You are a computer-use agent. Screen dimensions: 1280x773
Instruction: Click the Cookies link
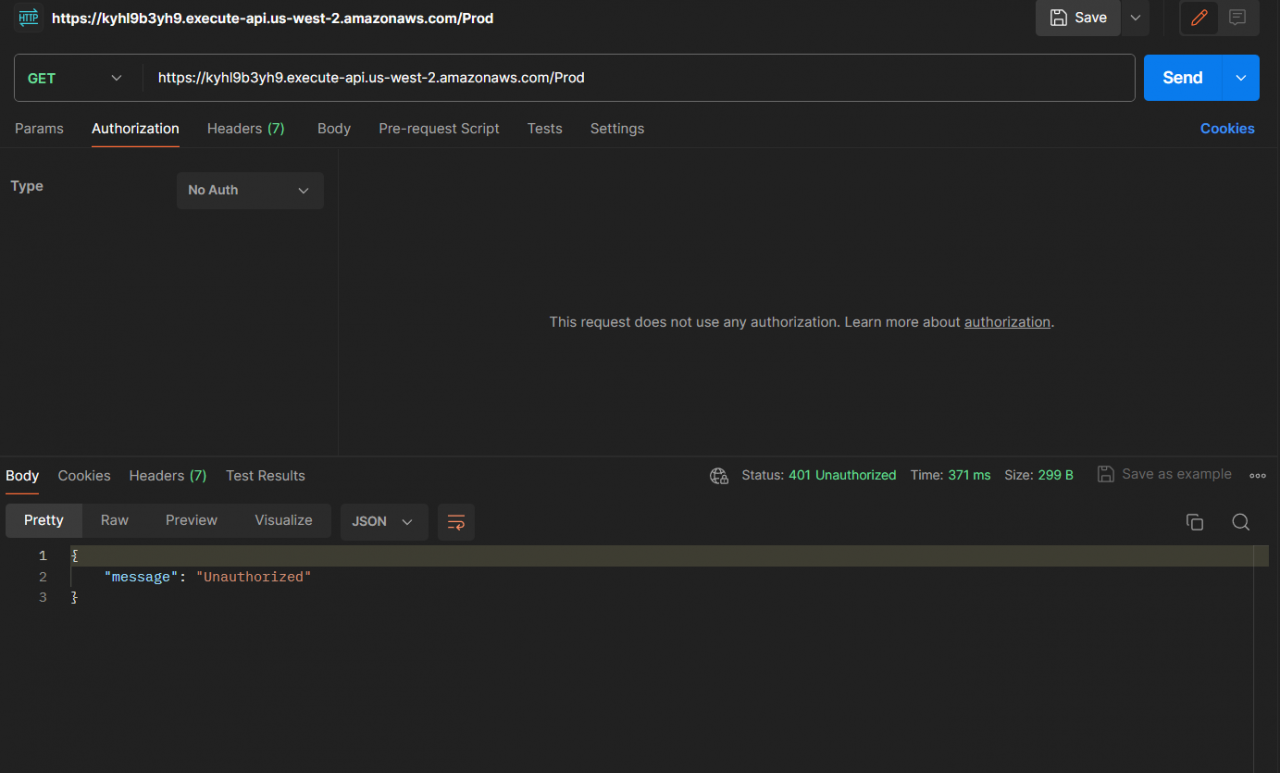(x=1227, y=129)
